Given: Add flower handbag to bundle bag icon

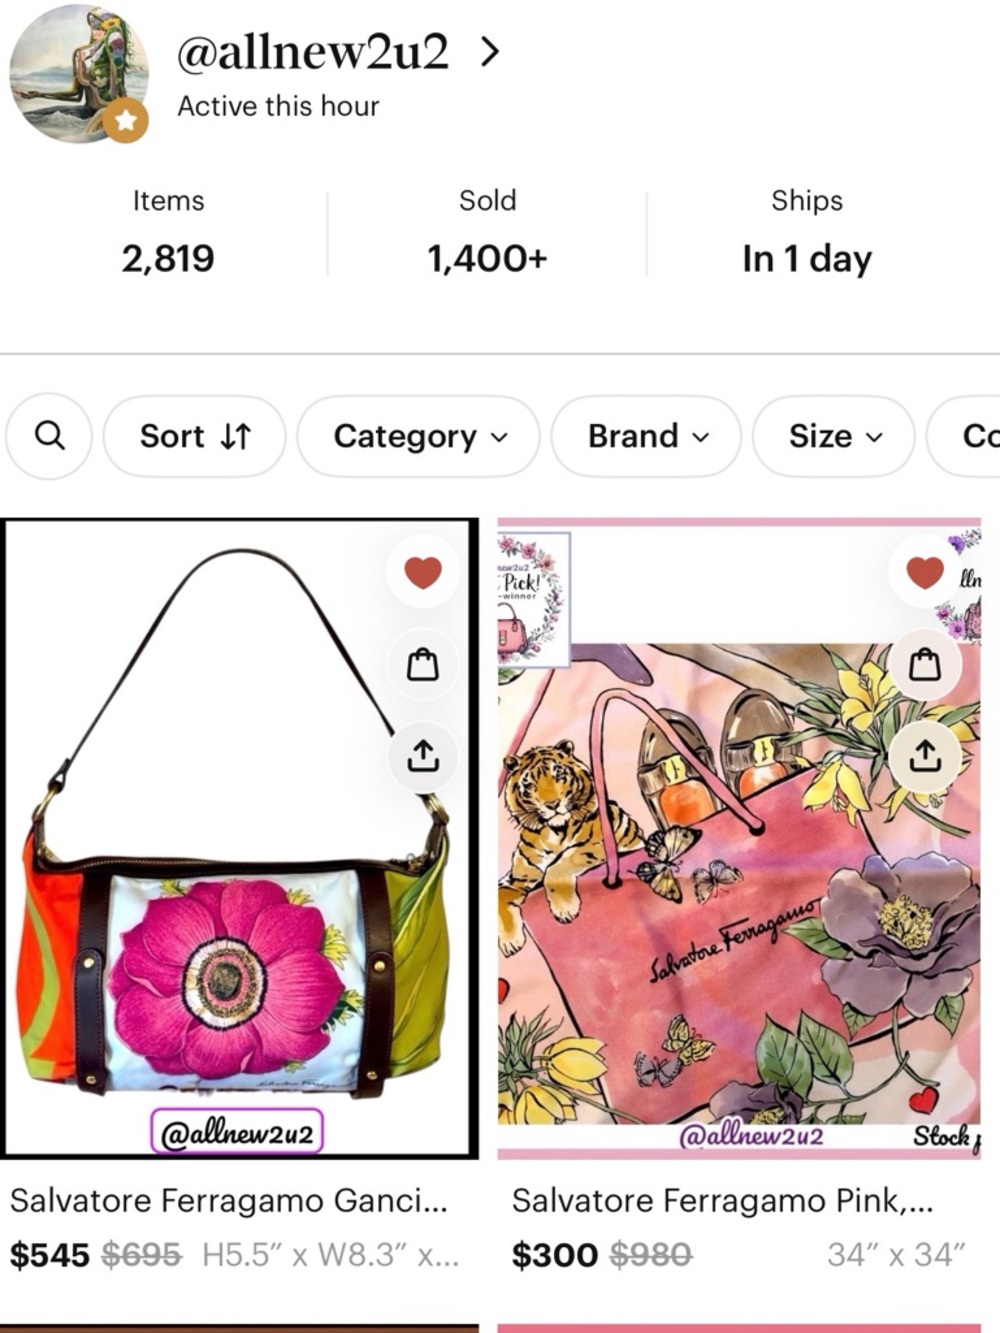Looking at the screenshot, I should click(423, 664).
